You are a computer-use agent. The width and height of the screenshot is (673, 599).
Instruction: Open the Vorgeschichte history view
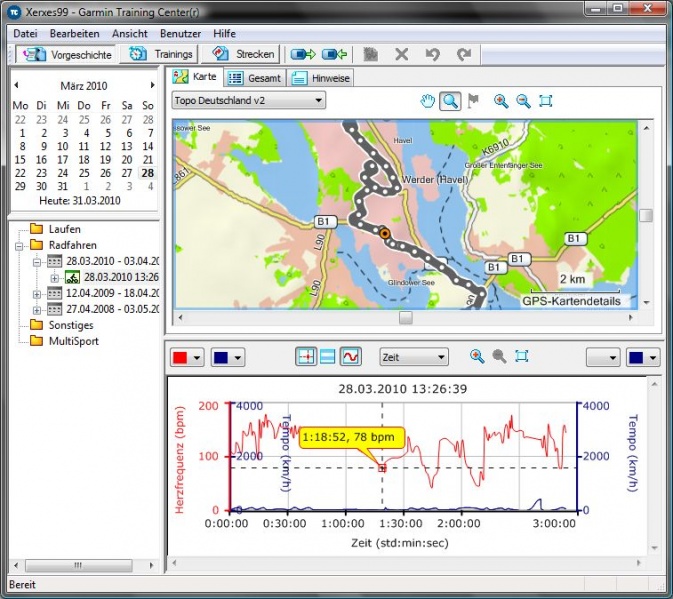(67, 54)
